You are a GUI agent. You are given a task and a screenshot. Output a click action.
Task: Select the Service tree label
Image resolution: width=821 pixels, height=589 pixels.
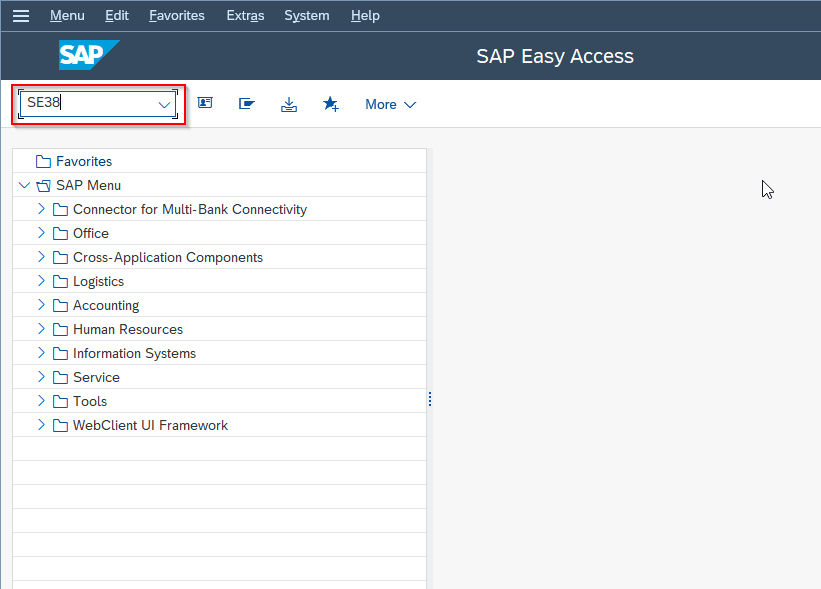tap(96, 377)
